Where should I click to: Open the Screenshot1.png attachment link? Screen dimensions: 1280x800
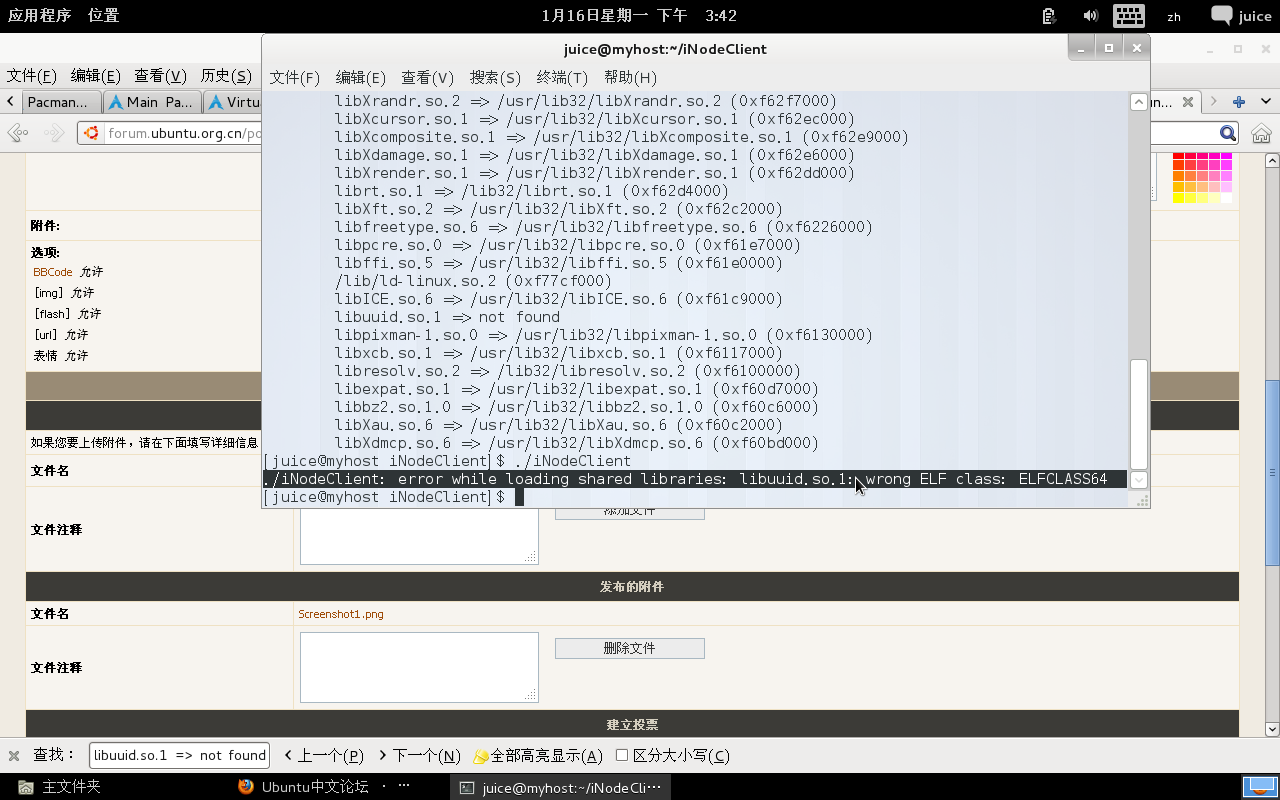point(341,614)
